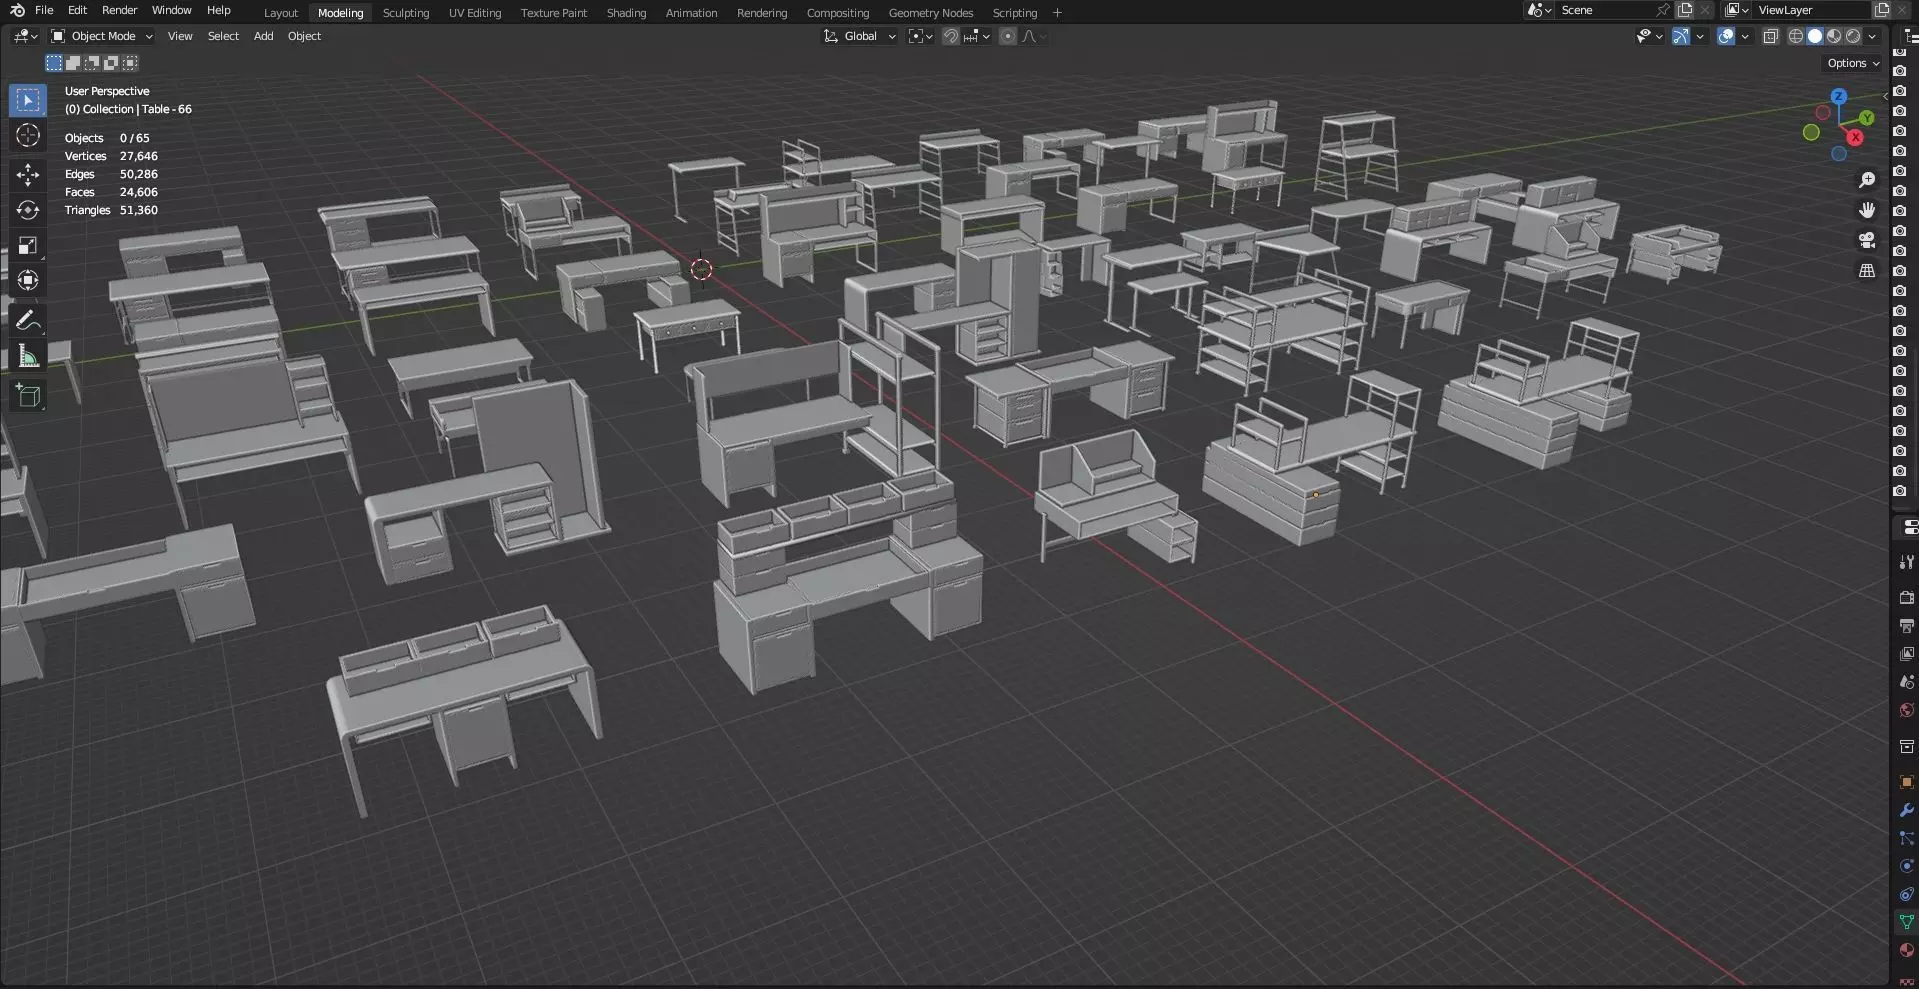This screenshot has height=989, width=1919.
Task: Open the pivot point dropdown
Action: point(920,36)
